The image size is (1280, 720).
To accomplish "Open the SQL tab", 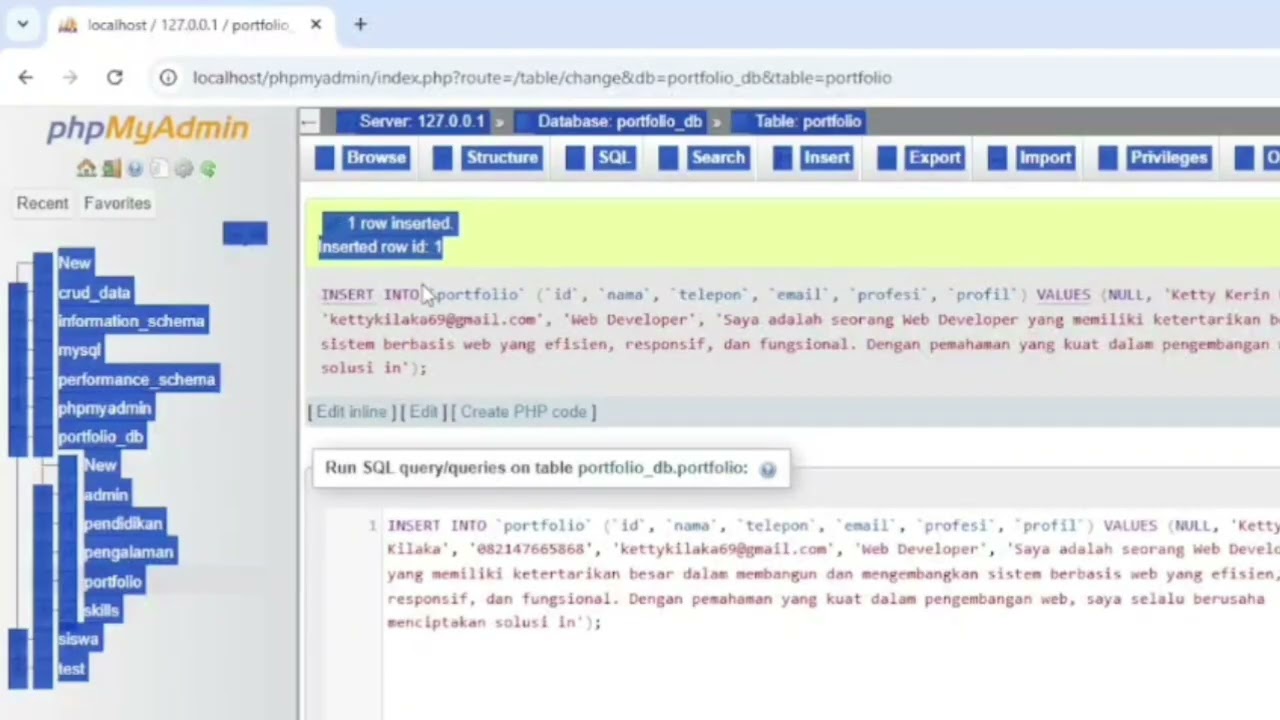I will click(x=600, y=157).
